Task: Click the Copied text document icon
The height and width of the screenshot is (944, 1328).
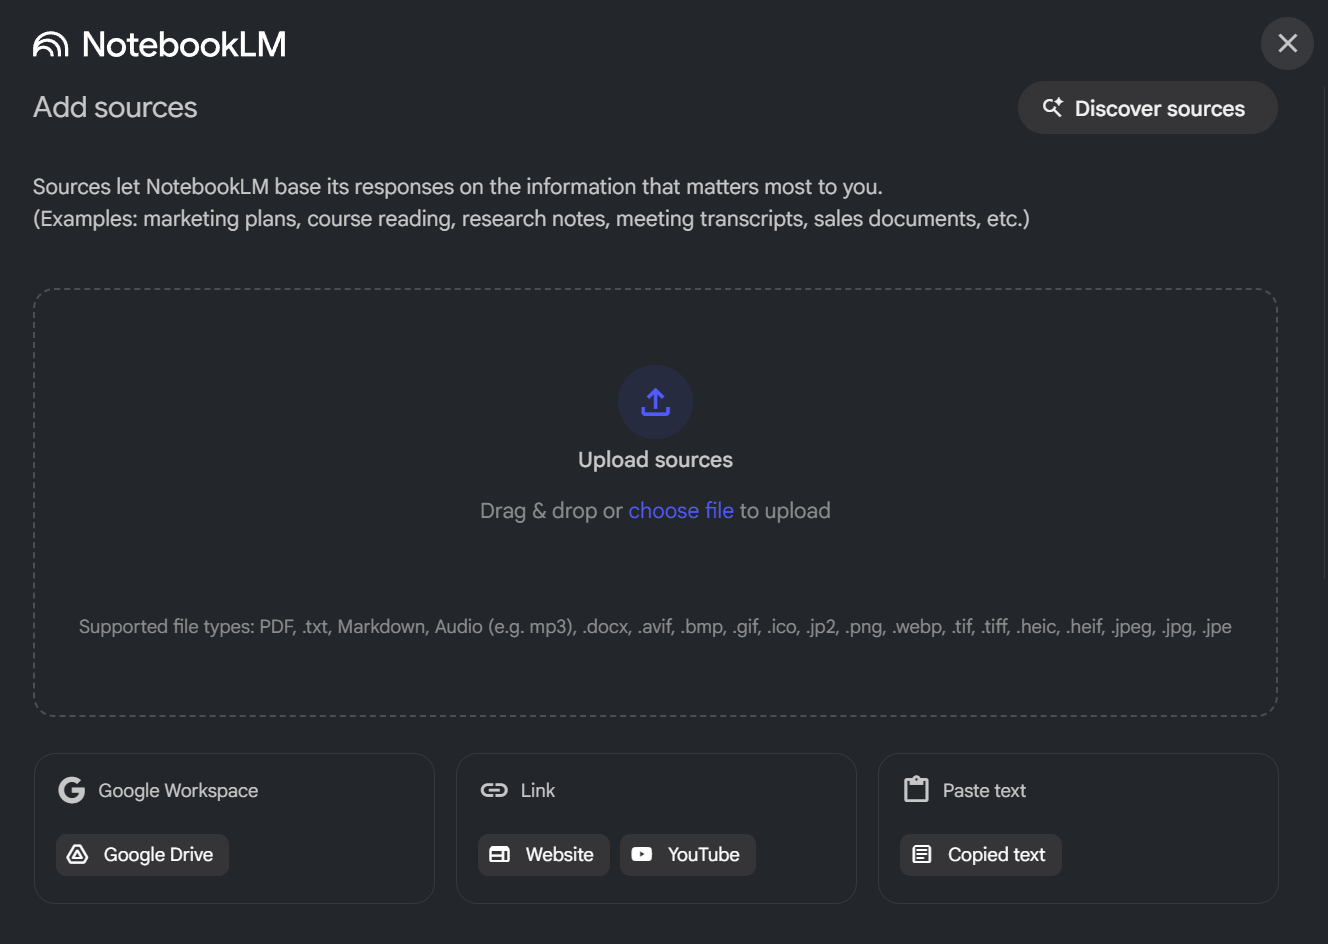Action: tap(922, 855)
